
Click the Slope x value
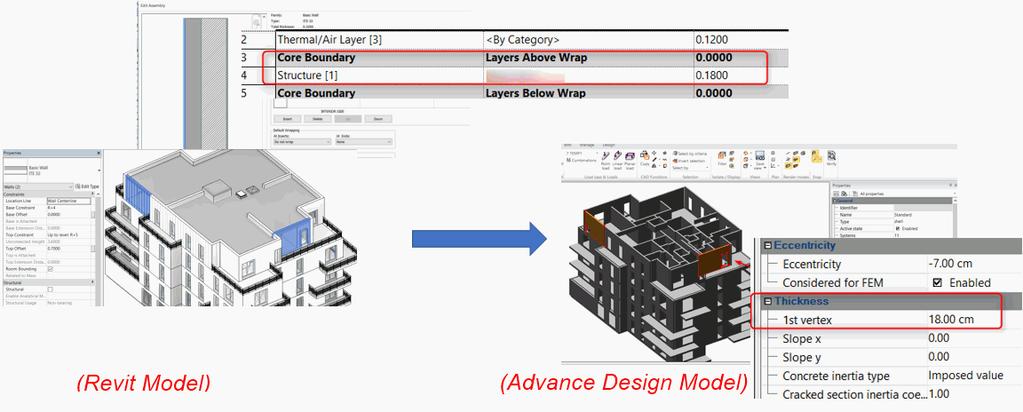point(939,338)
